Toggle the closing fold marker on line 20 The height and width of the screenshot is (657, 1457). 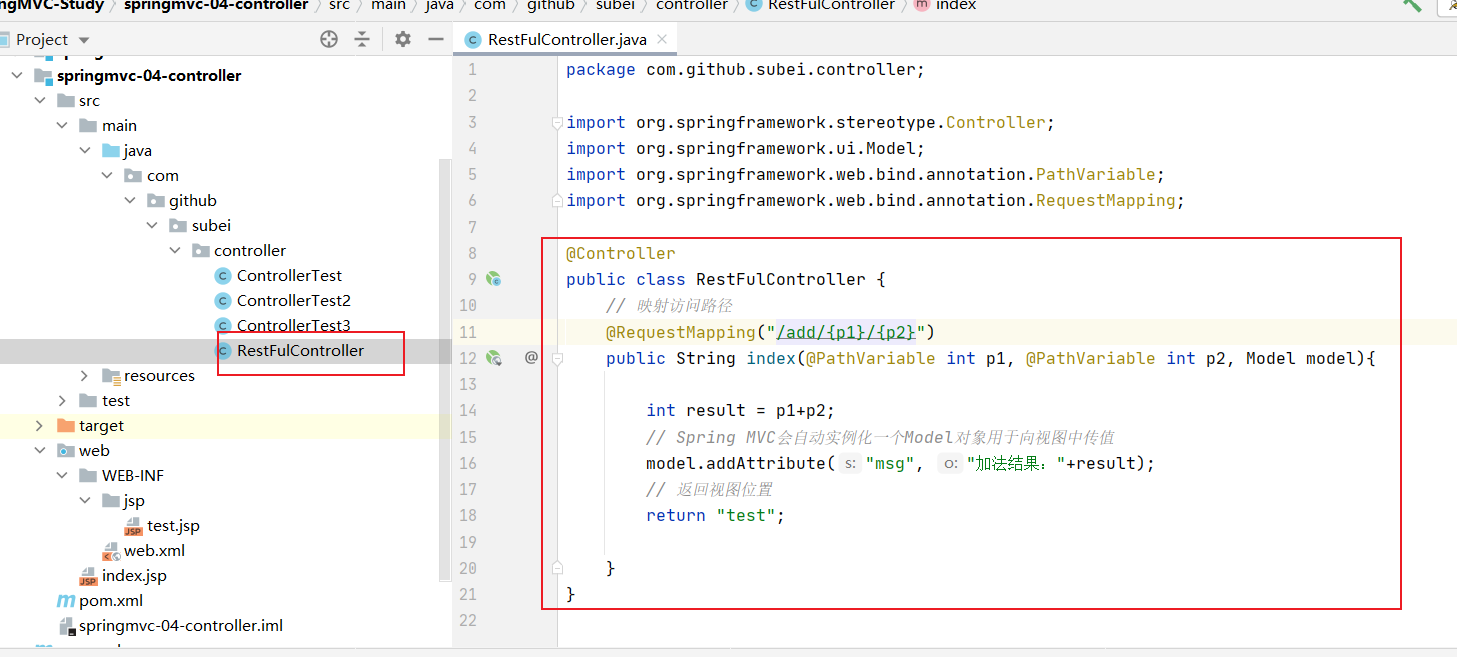(558, 568)
